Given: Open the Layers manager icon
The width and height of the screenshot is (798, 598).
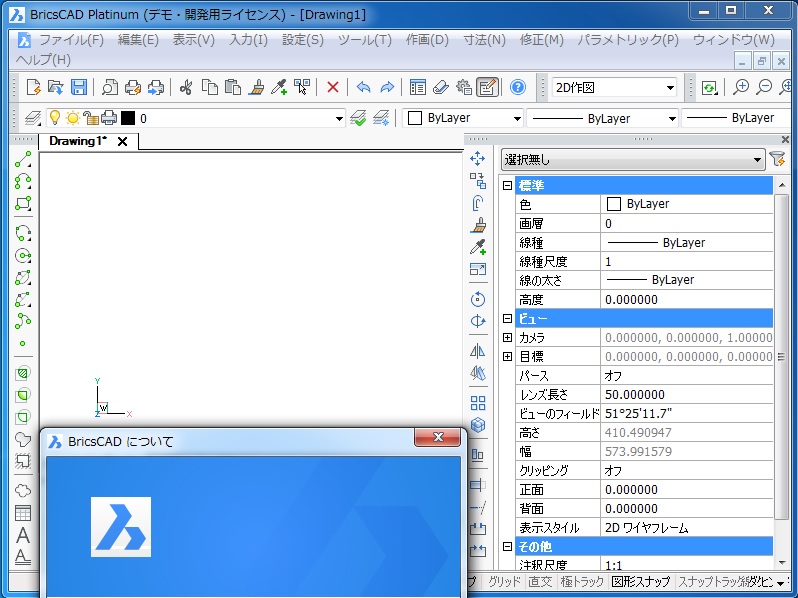Looking at the screenshot, I should tap(33, 118).
